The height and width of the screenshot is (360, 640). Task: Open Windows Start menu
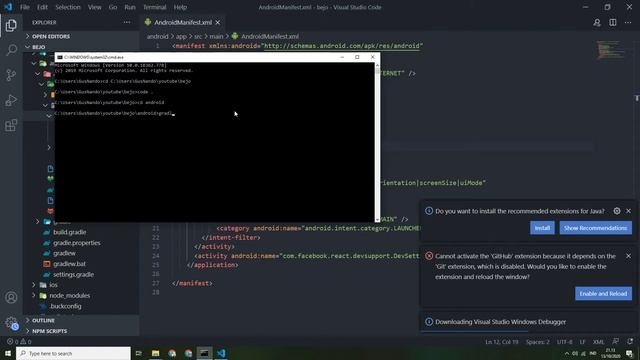[8, 353]
